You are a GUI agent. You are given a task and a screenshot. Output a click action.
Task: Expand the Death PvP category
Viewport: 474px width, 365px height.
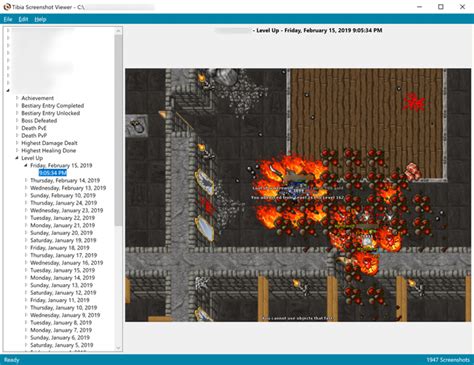click(x=17, y=135)
